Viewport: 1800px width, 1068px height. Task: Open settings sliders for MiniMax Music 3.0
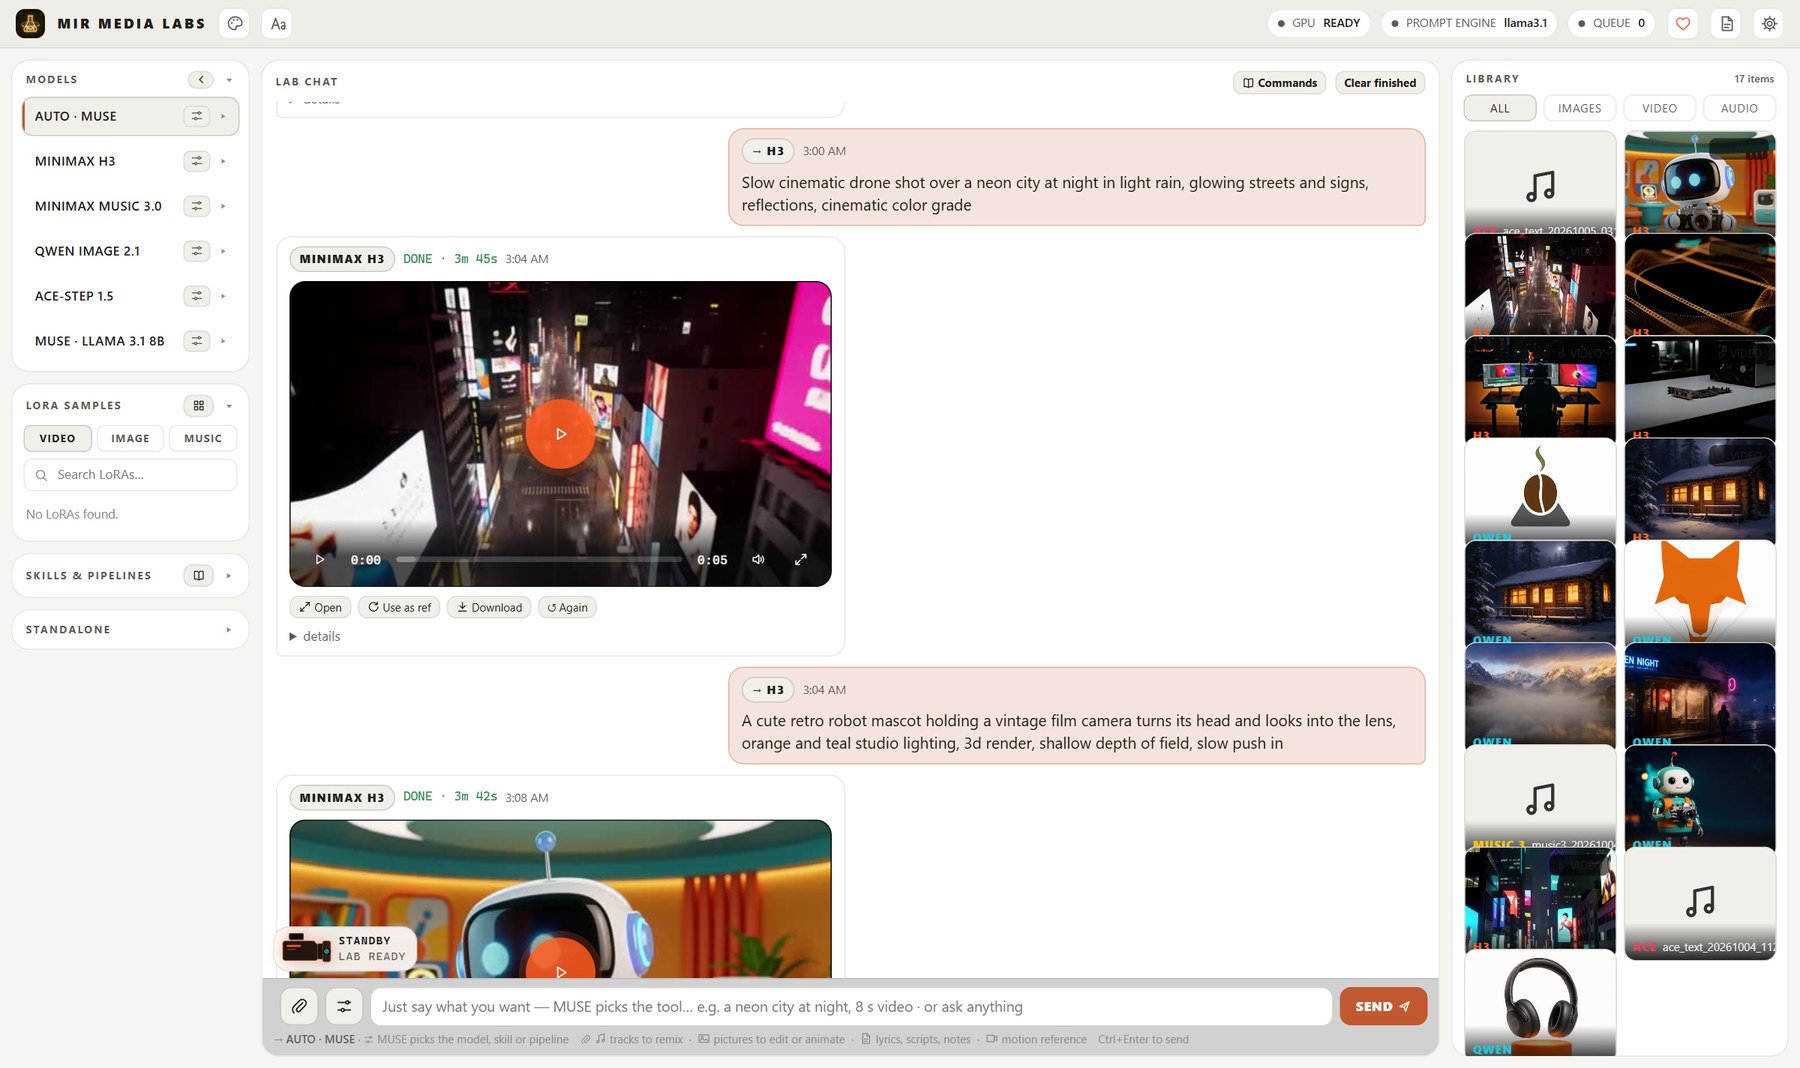(x=197, y=206)
